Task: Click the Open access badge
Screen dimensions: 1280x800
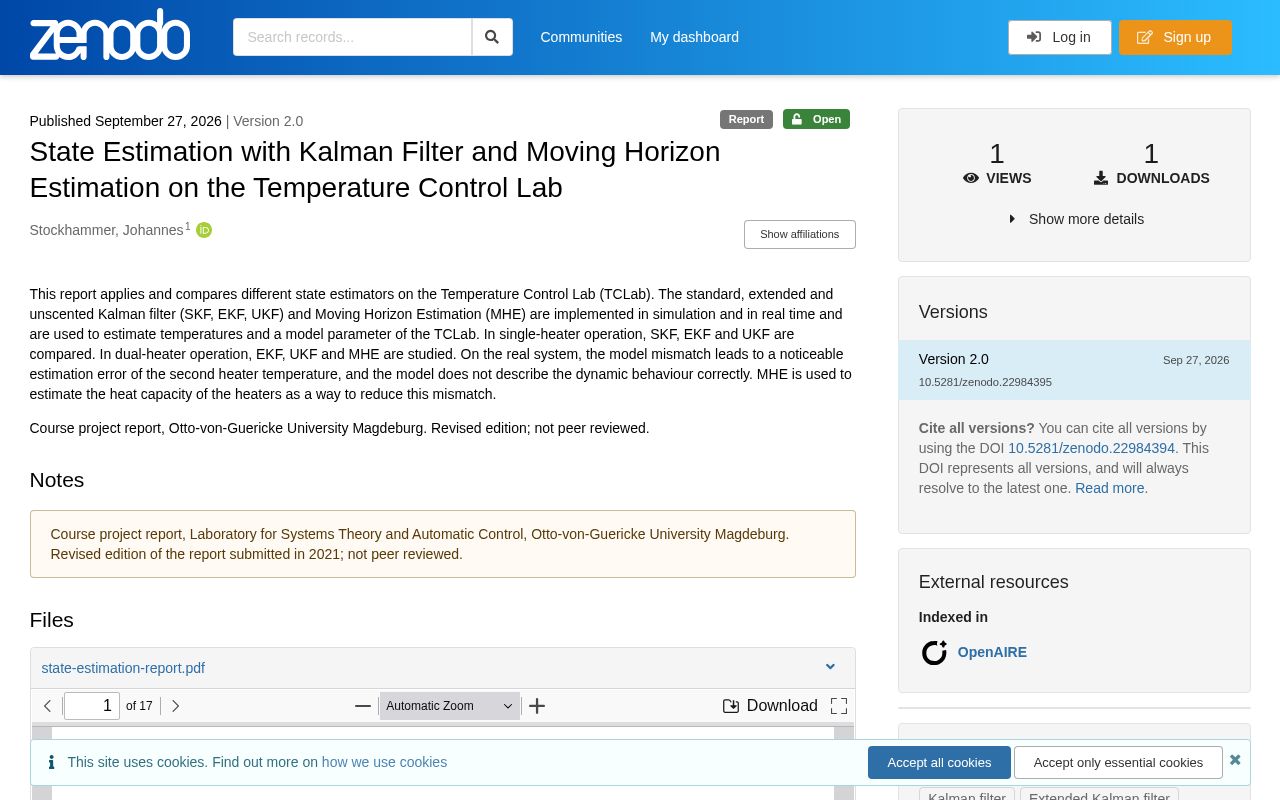Action: point(816,119)
